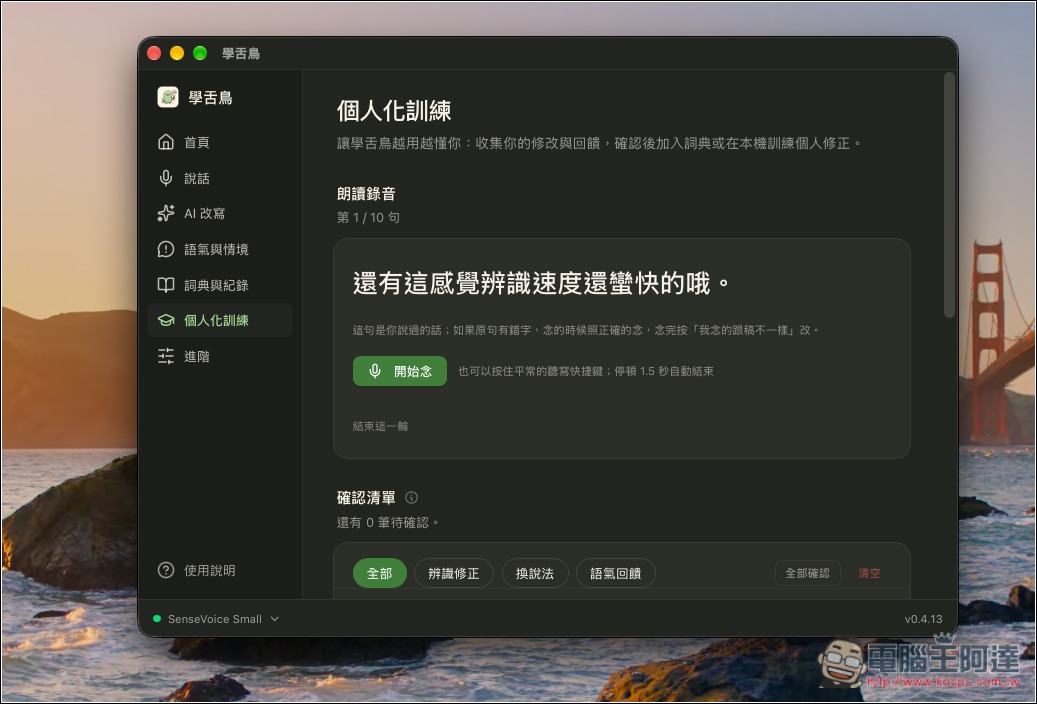Click the 朗讀錄音 section title
The image size is (1037, 704).
click(366, 194)
